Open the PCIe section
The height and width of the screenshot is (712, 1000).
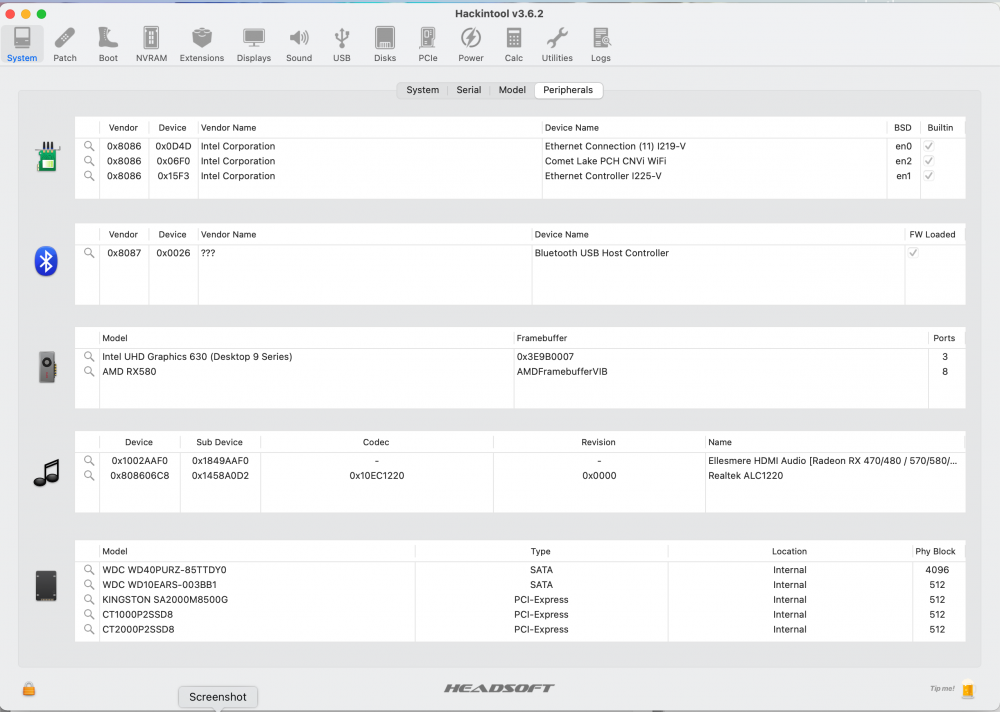tap(427, 45)
